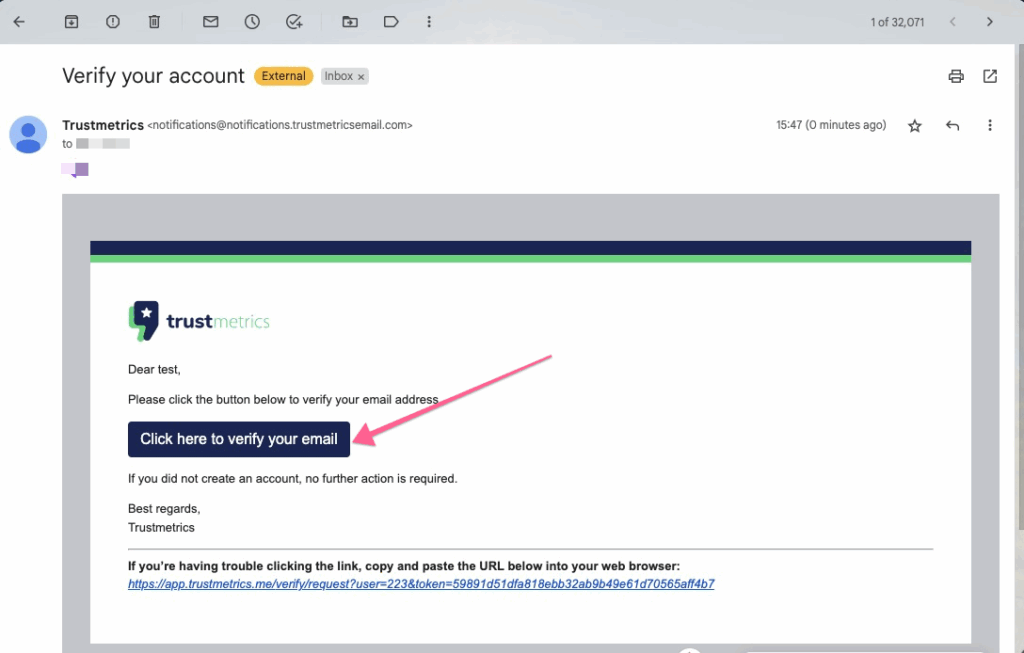Open the email in a new window
Viewport: 1024px width, 653px height.
(990, 76)
